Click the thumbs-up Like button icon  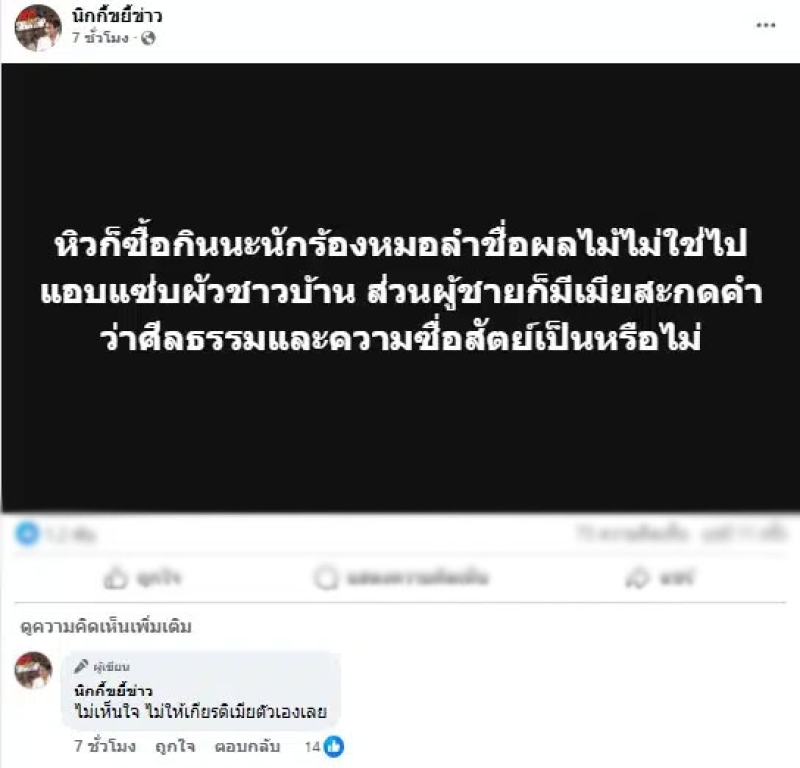pos(115,579)
